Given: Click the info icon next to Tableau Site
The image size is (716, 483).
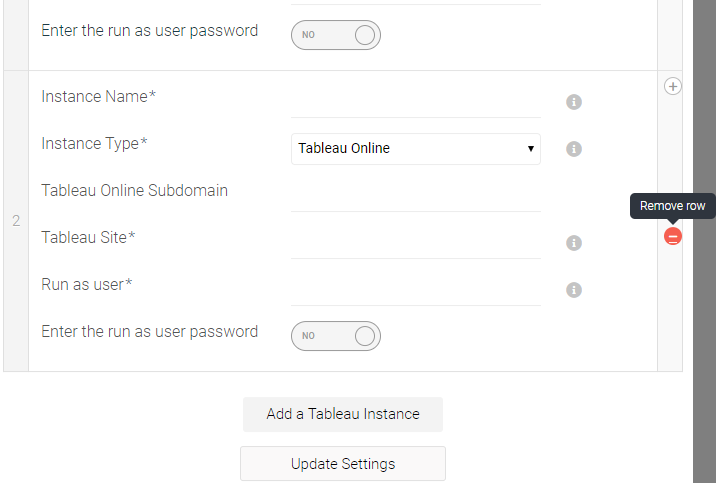Looking at the screenshot, I should (x=574, y=243).
